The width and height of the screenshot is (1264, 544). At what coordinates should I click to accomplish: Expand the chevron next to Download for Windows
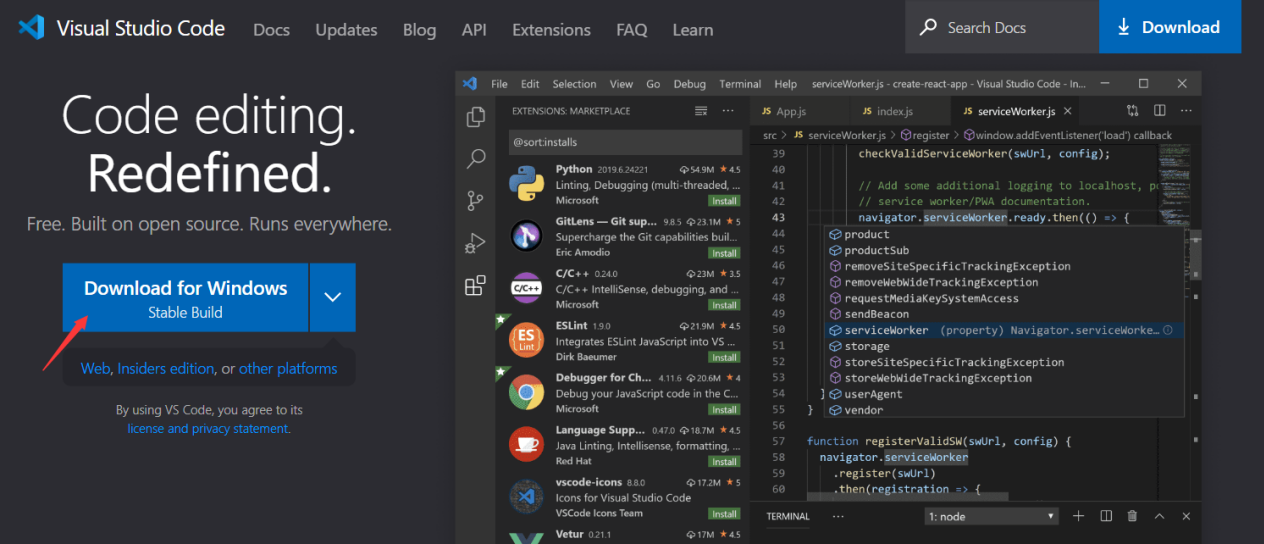click(x=333, y=297)
